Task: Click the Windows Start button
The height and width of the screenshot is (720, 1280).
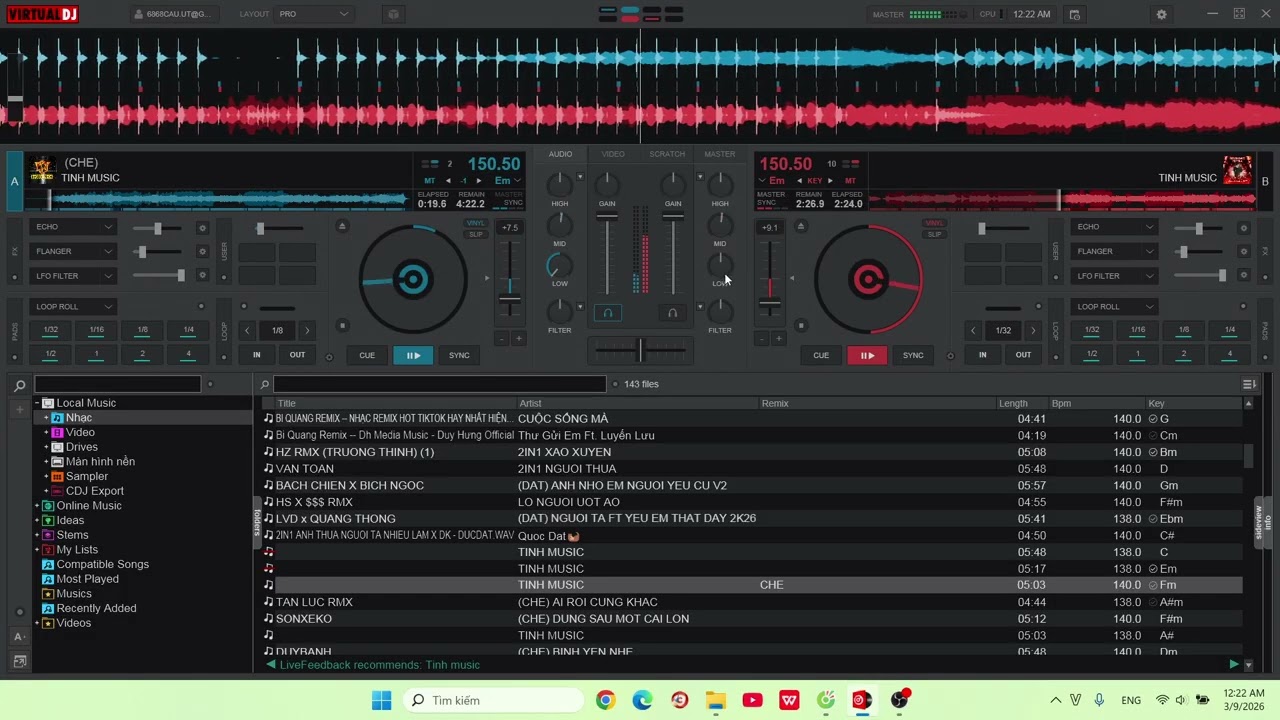Action: click(382, 700)
